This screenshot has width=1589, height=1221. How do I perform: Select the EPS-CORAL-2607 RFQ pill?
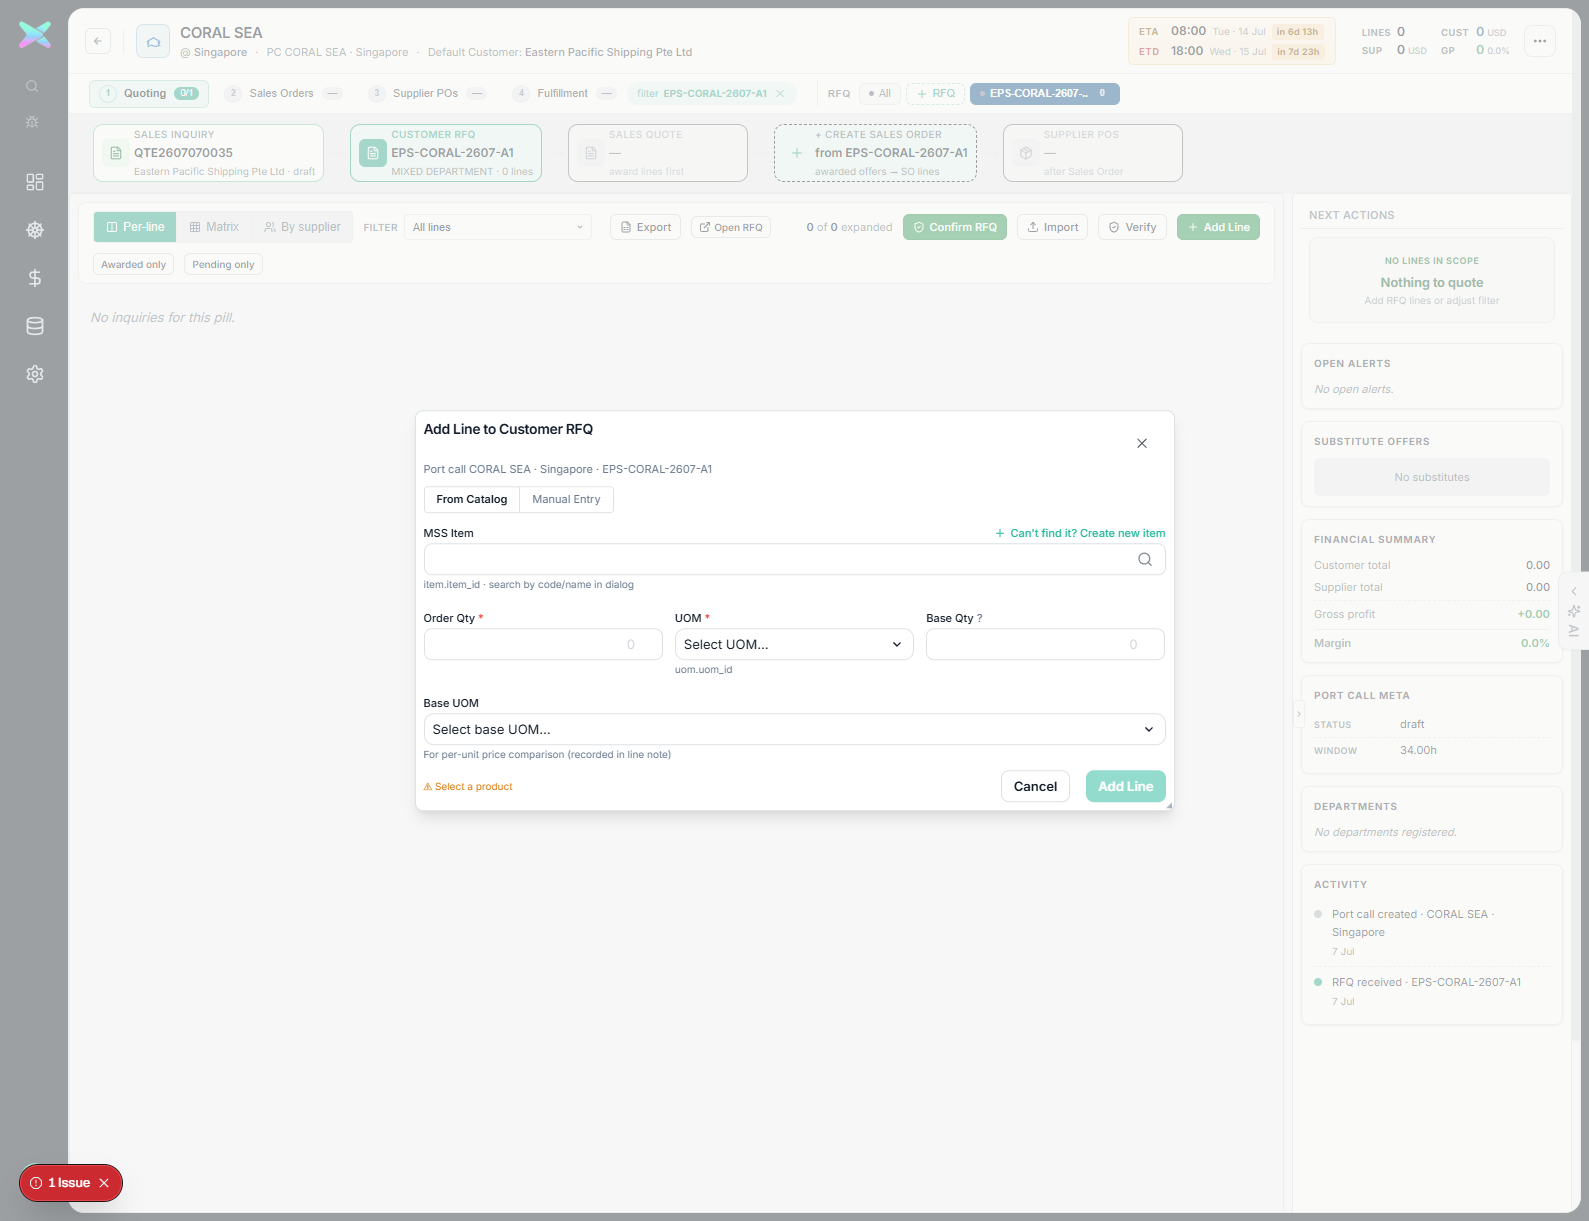coord(1045,94)
